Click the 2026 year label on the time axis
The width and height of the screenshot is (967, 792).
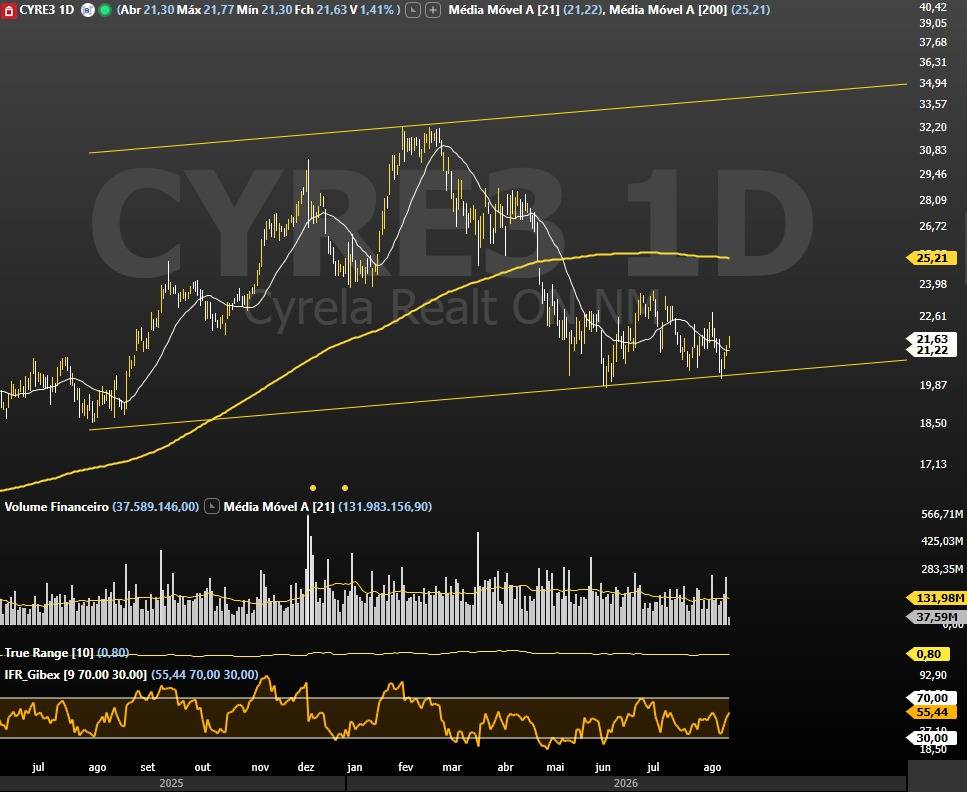pos(626,783)
